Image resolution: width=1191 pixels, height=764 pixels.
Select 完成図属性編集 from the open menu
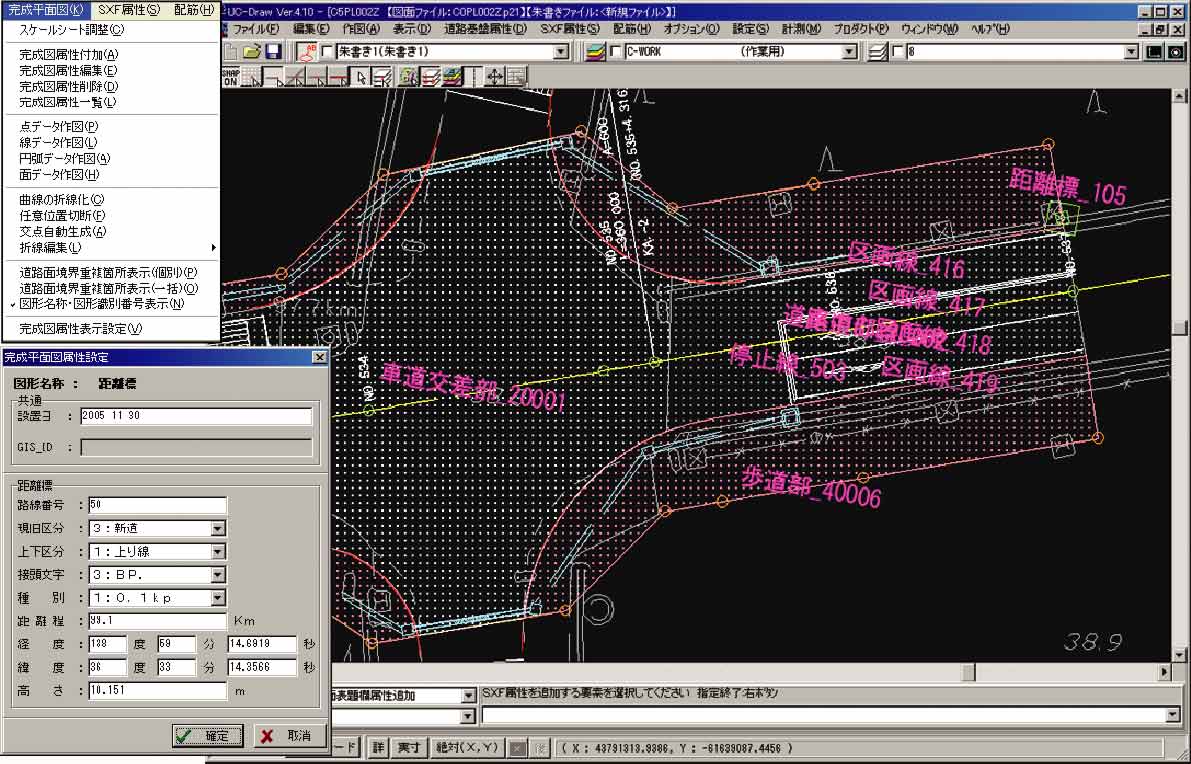click(68, 70)
